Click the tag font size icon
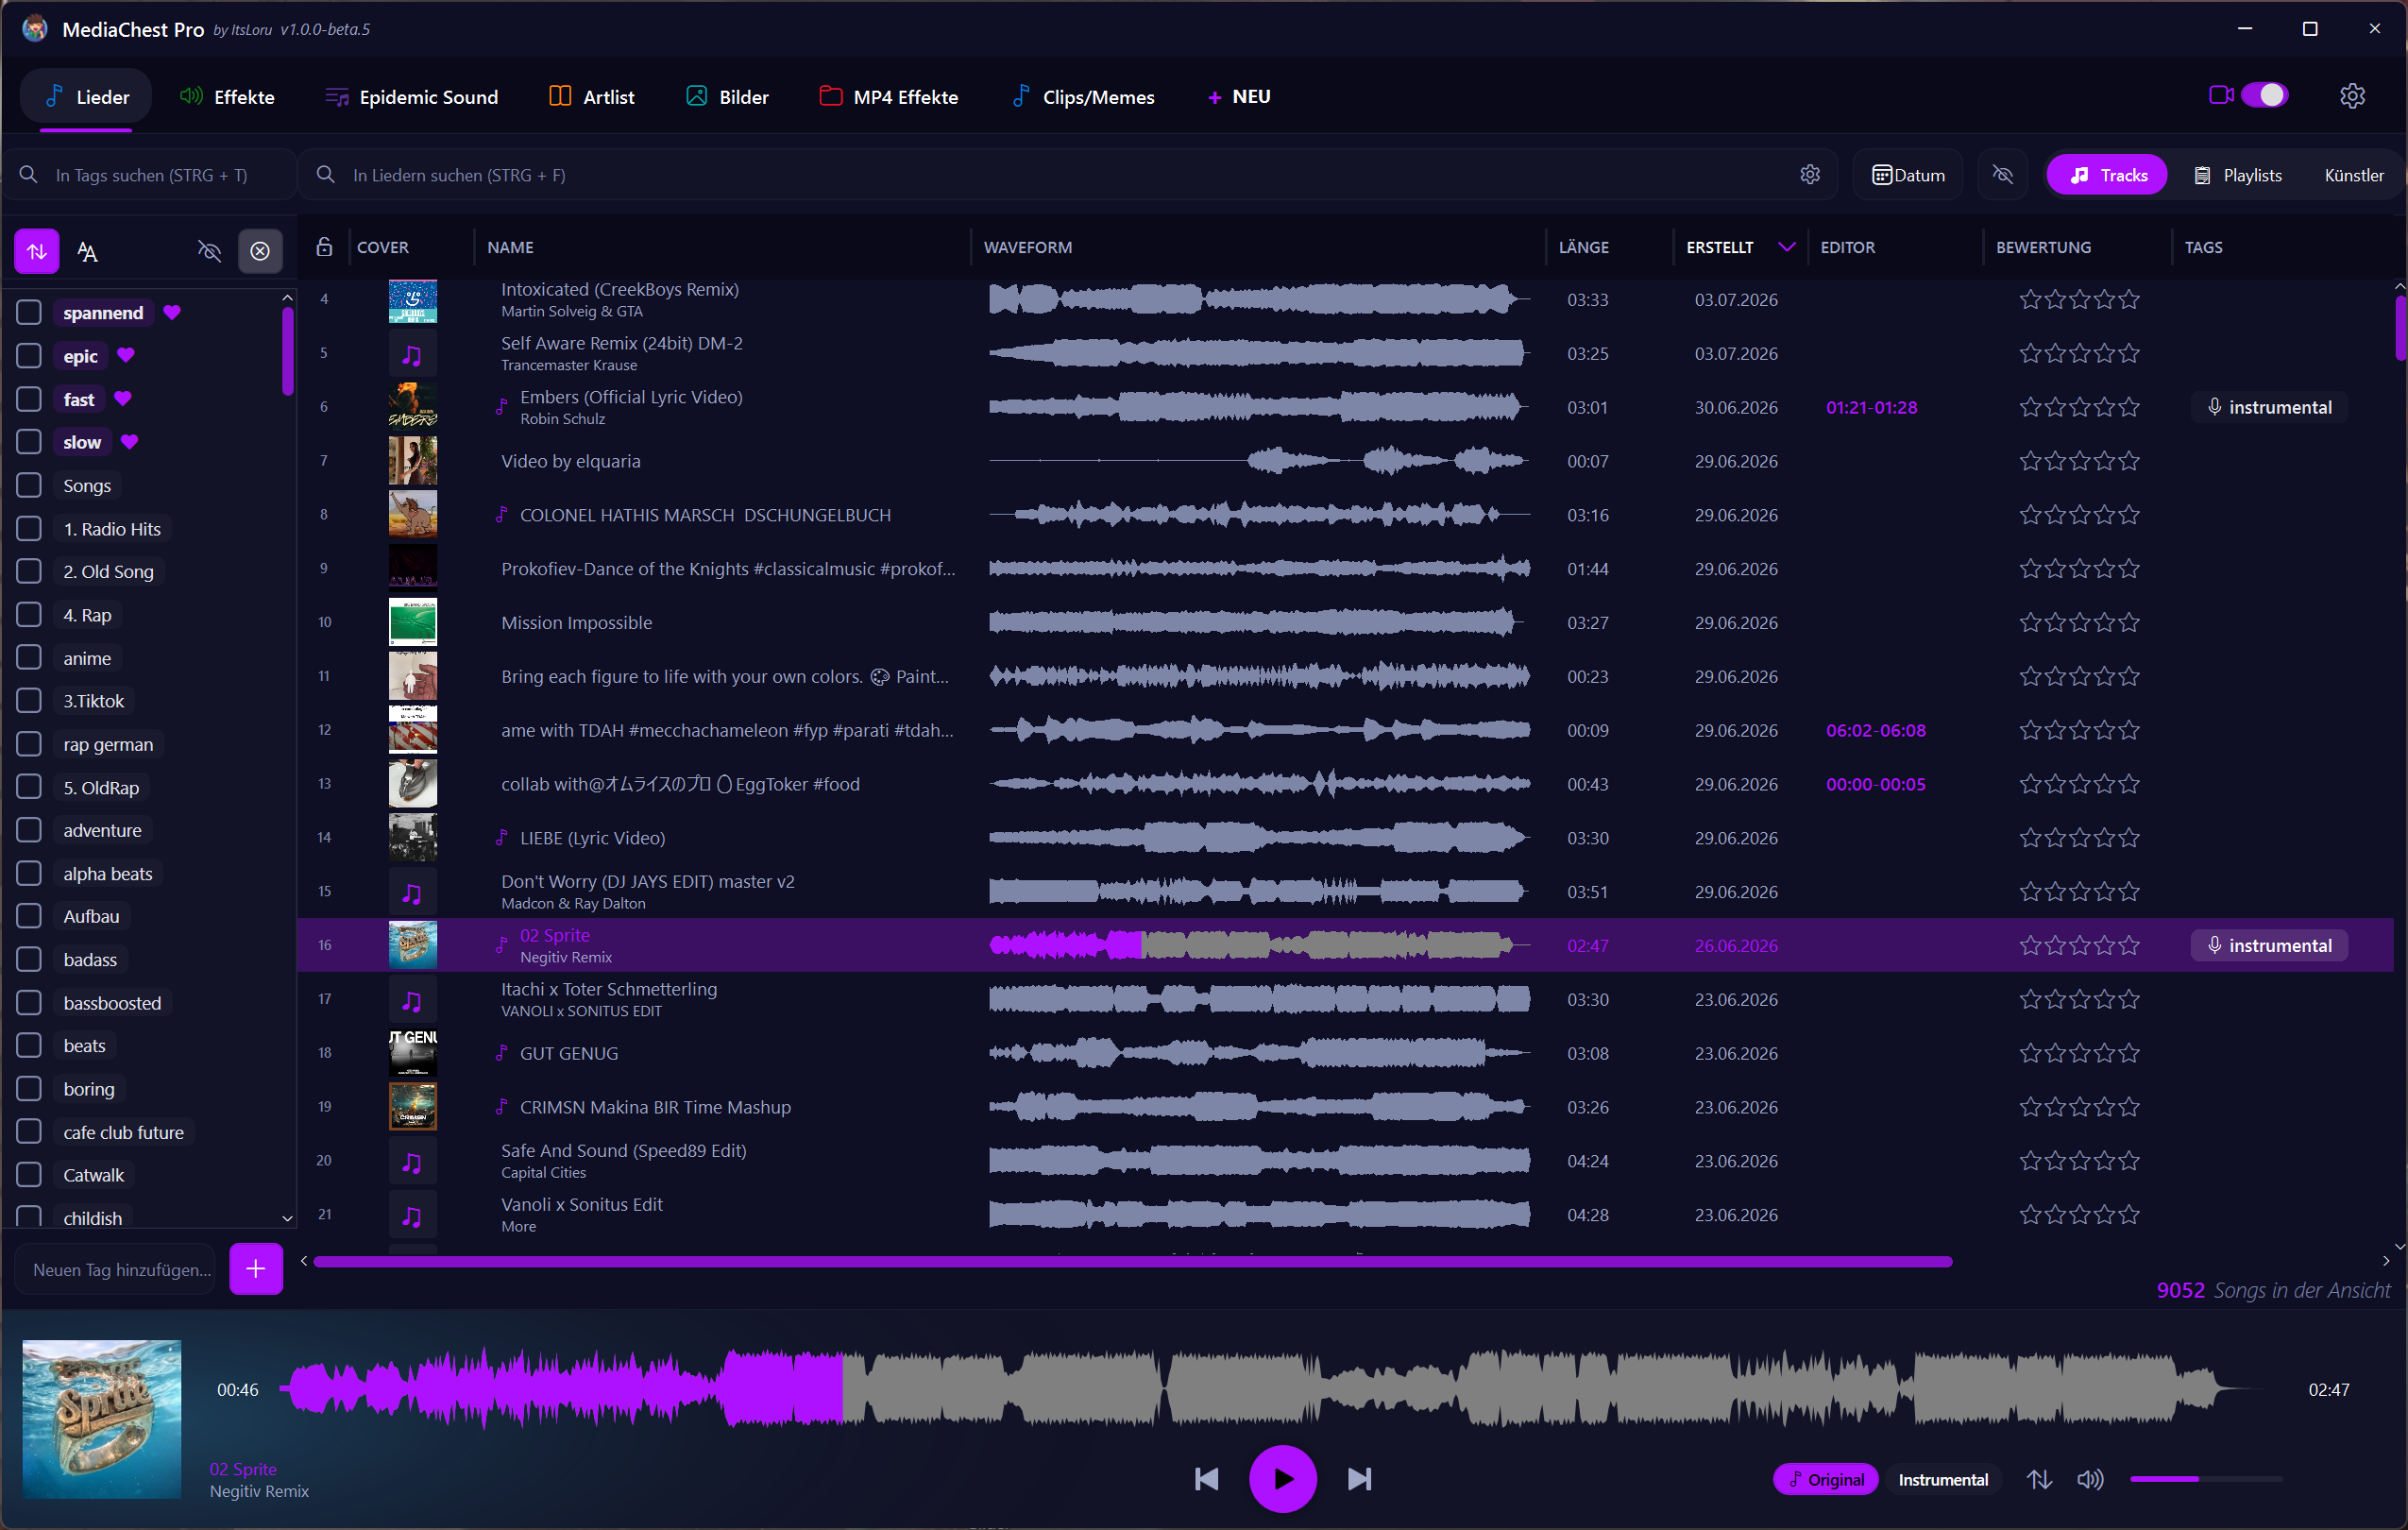Image resolution: width=2408 pixels, height=1530 pixels. pos(88,251)
